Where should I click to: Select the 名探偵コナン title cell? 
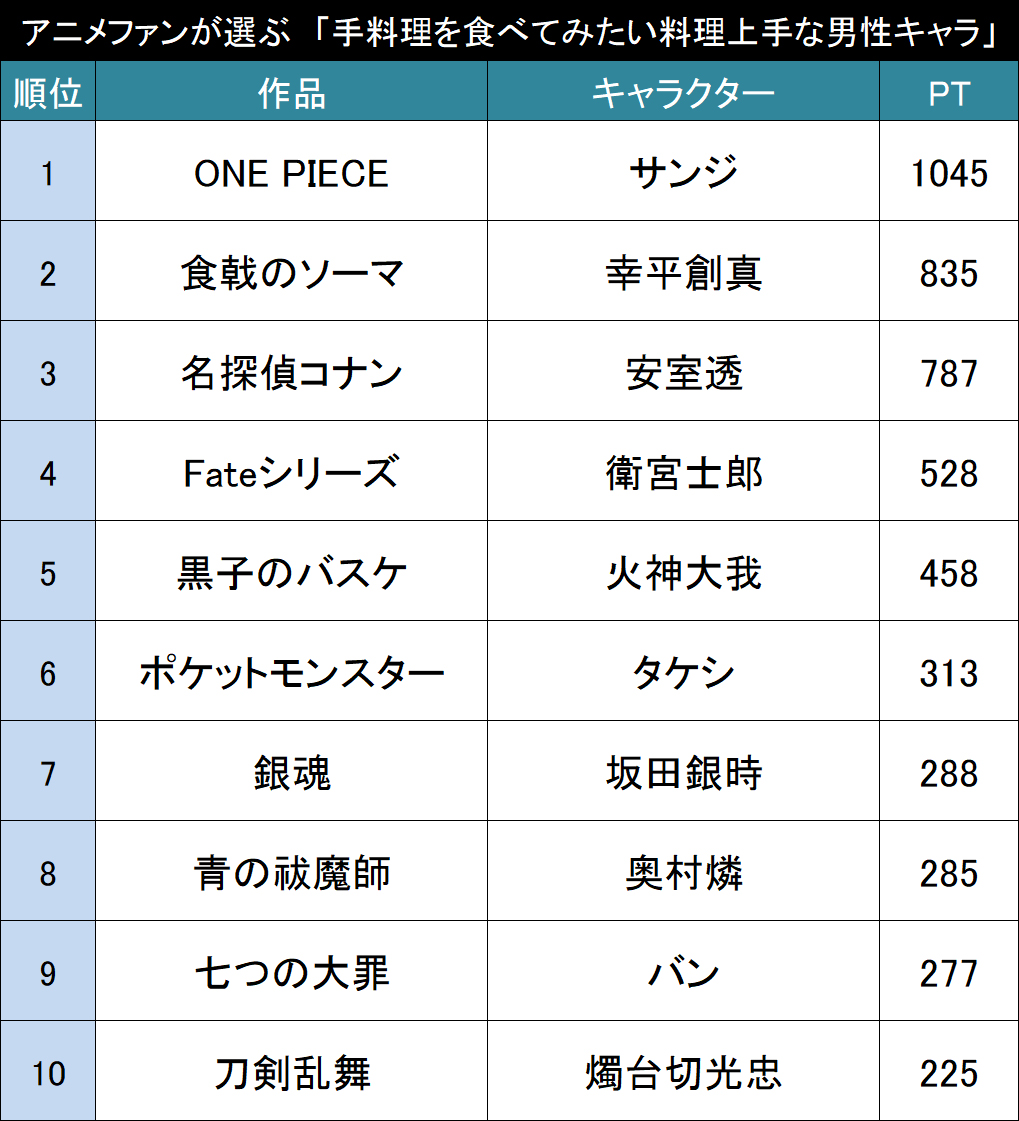click(x=292, y=371)
